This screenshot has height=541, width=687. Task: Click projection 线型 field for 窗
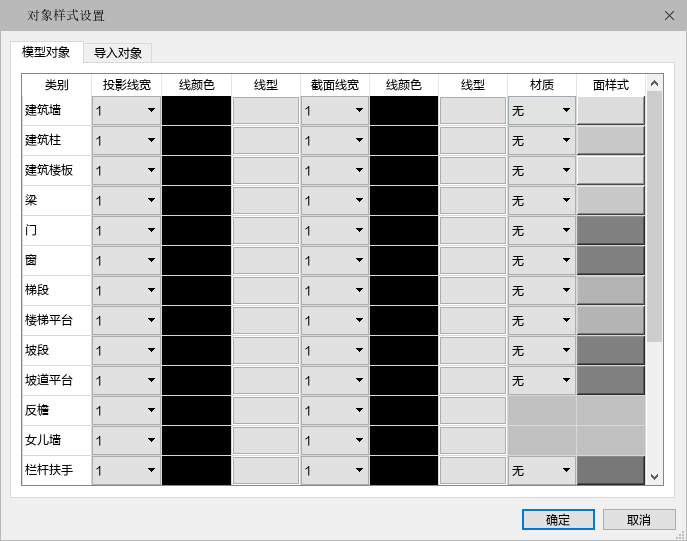(266, 260)
